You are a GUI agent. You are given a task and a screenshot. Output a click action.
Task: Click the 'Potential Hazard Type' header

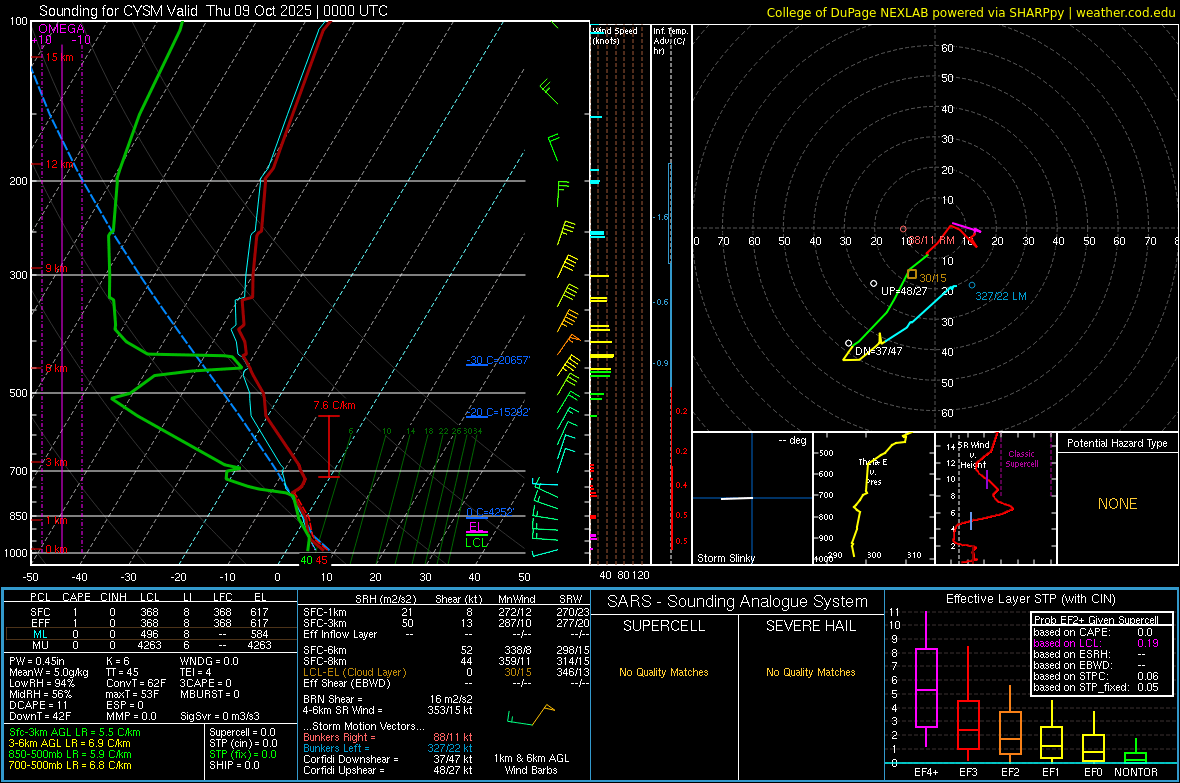1117,443
